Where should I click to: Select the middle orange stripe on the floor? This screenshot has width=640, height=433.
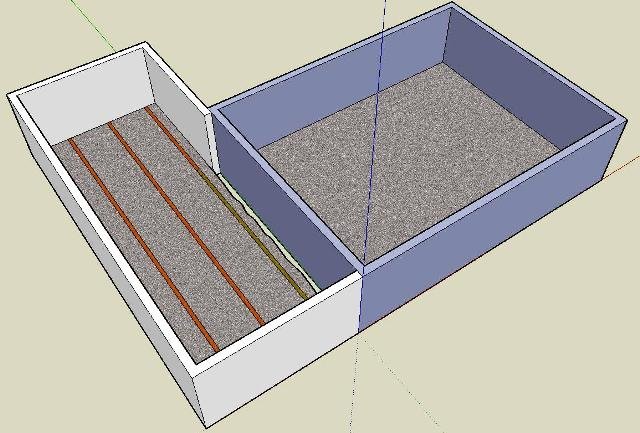[186, 224]
